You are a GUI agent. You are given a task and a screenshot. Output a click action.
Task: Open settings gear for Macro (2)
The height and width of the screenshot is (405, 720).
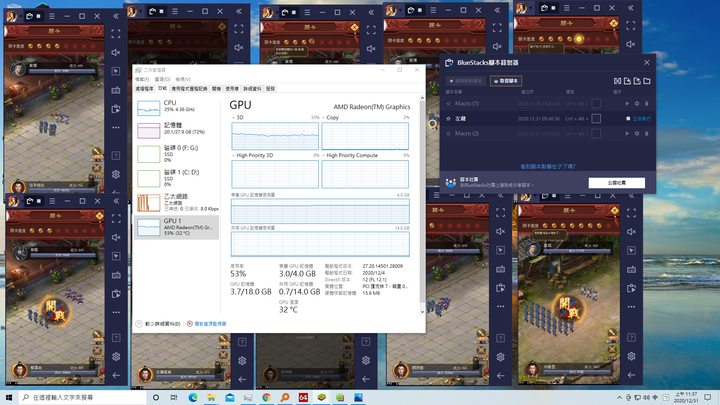click(637, 134)
